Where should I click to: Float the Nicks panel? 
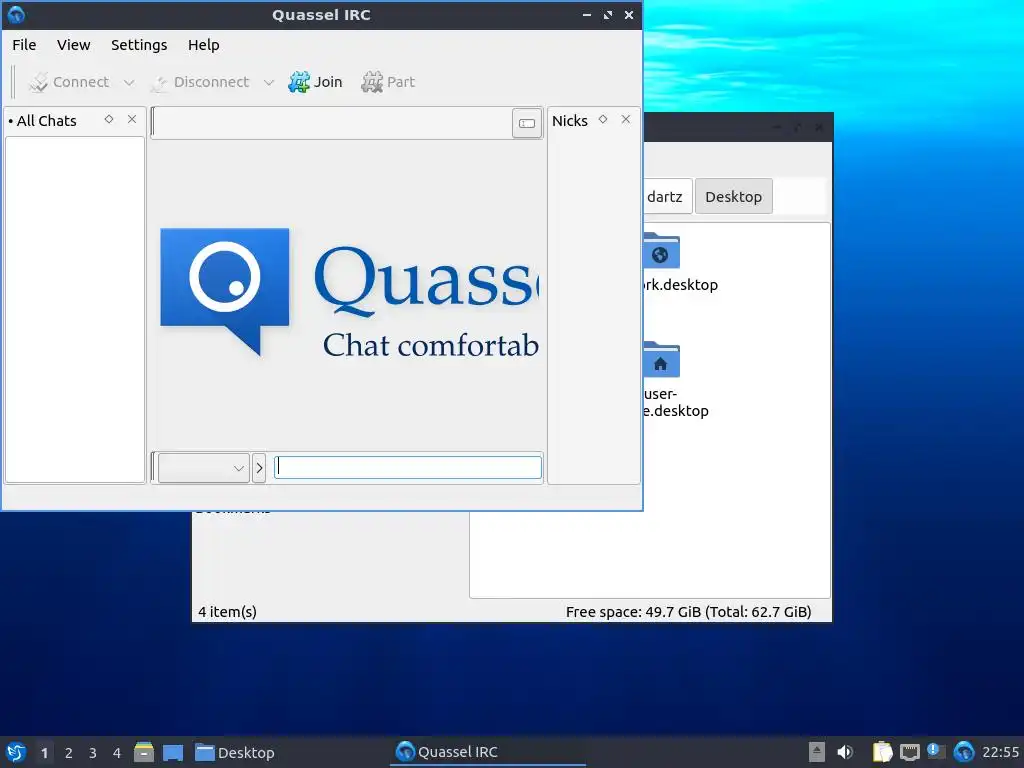(603, 120)
